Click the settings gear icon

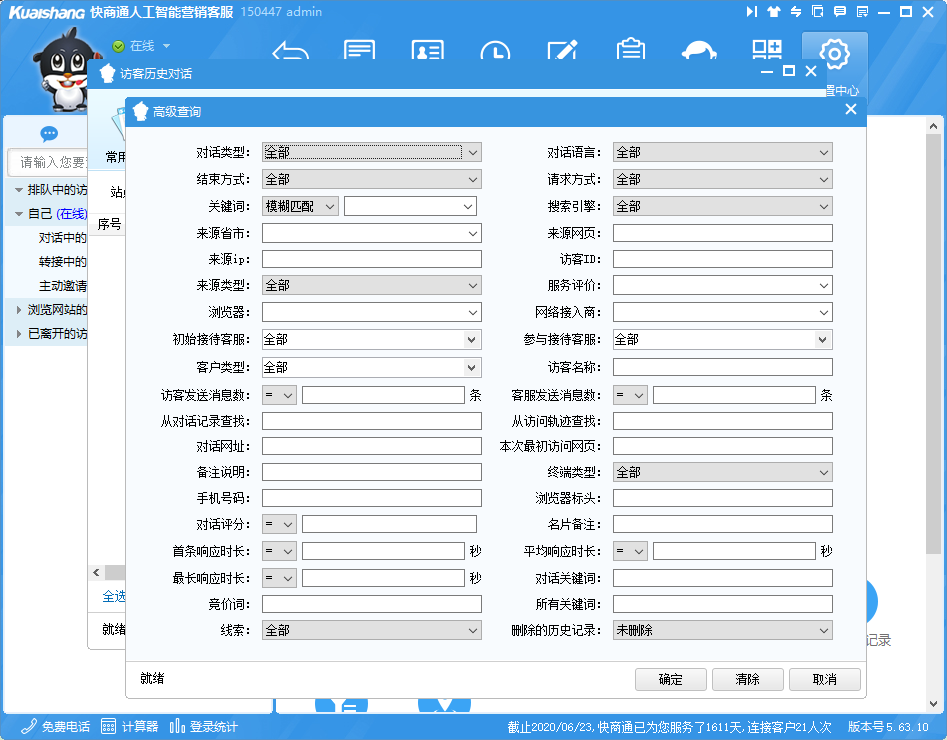coord(834,53)
